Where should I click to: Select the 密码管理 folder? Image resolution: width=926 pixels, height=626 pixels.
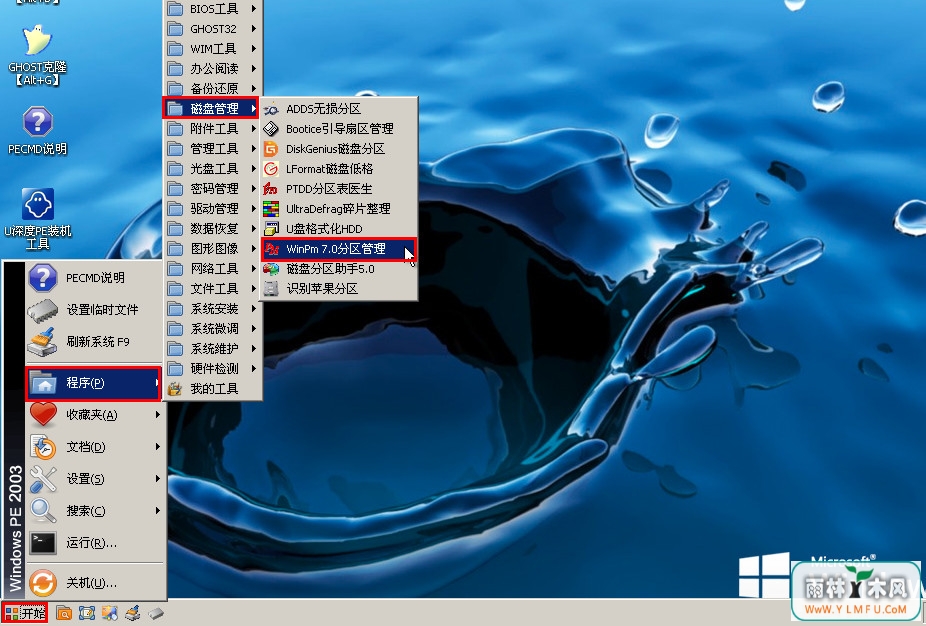pyautogui.click(x=213, y=189)
